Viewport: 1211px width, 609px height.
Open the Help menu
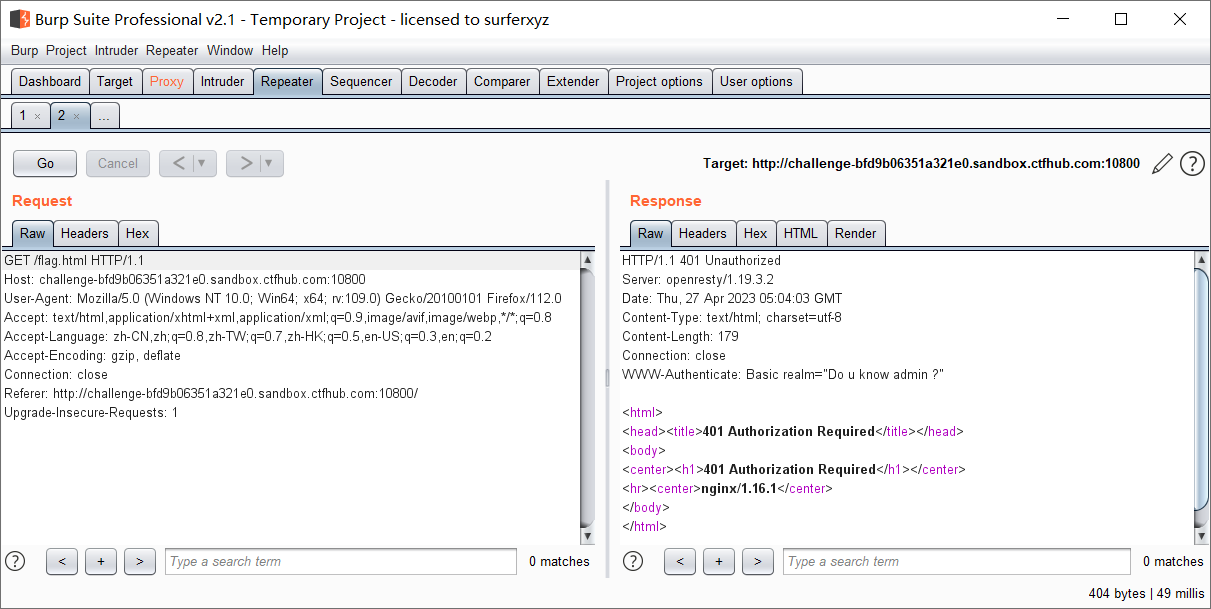click(x=275, y=50)
